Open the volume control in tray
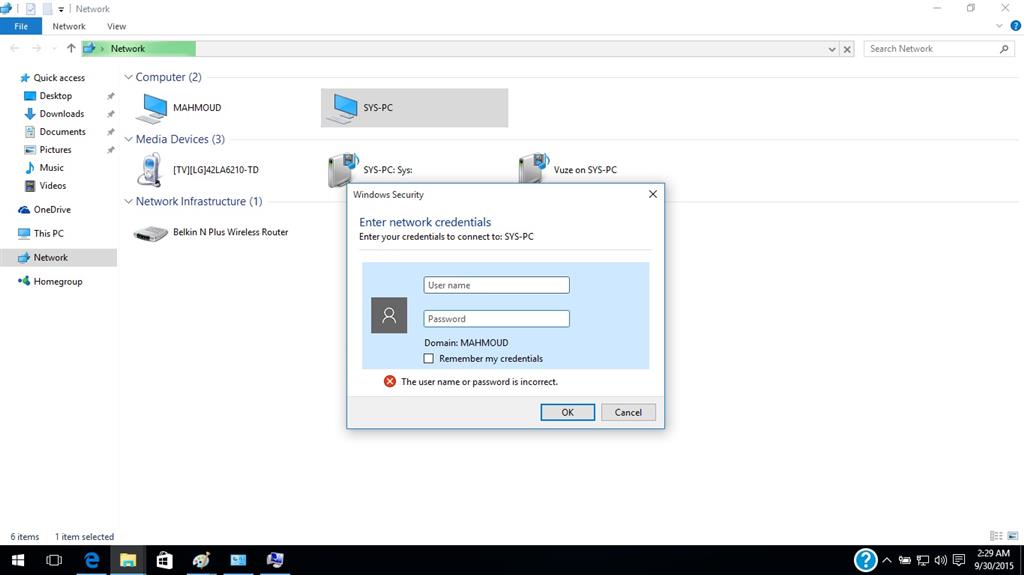Image resolution: width=1024 pixels, height=575 pixels. click(x=940, y=560)
